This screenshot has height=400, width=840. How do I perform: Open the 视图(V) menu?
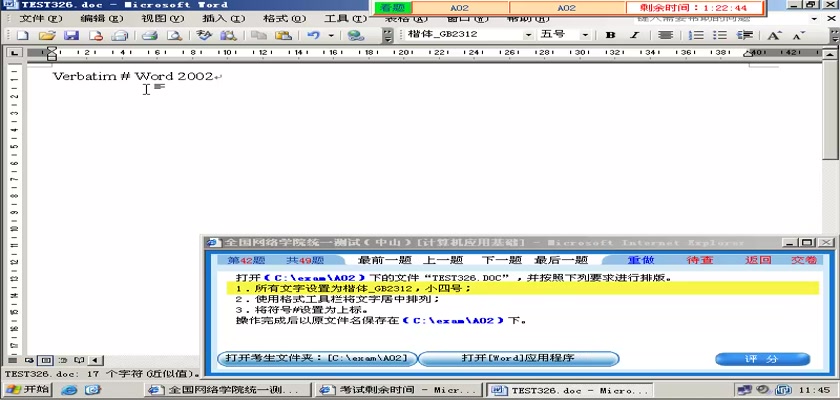[x=163, y=19]
